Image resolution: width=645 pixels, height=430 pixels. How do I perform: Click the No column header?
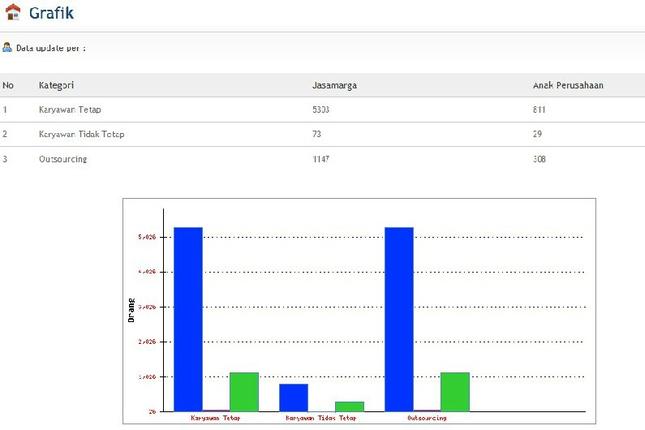(x=8, y=85)
